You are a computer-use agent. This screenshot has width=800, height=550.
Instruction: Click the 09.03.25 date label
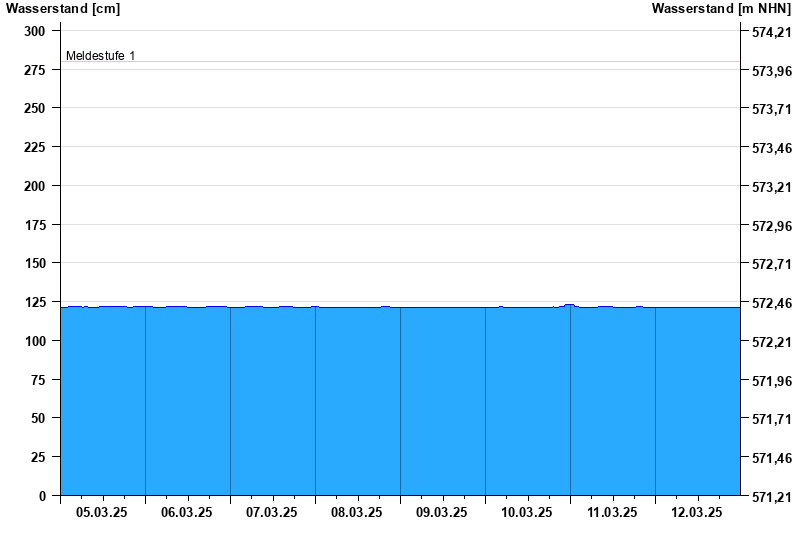point(441,512)
